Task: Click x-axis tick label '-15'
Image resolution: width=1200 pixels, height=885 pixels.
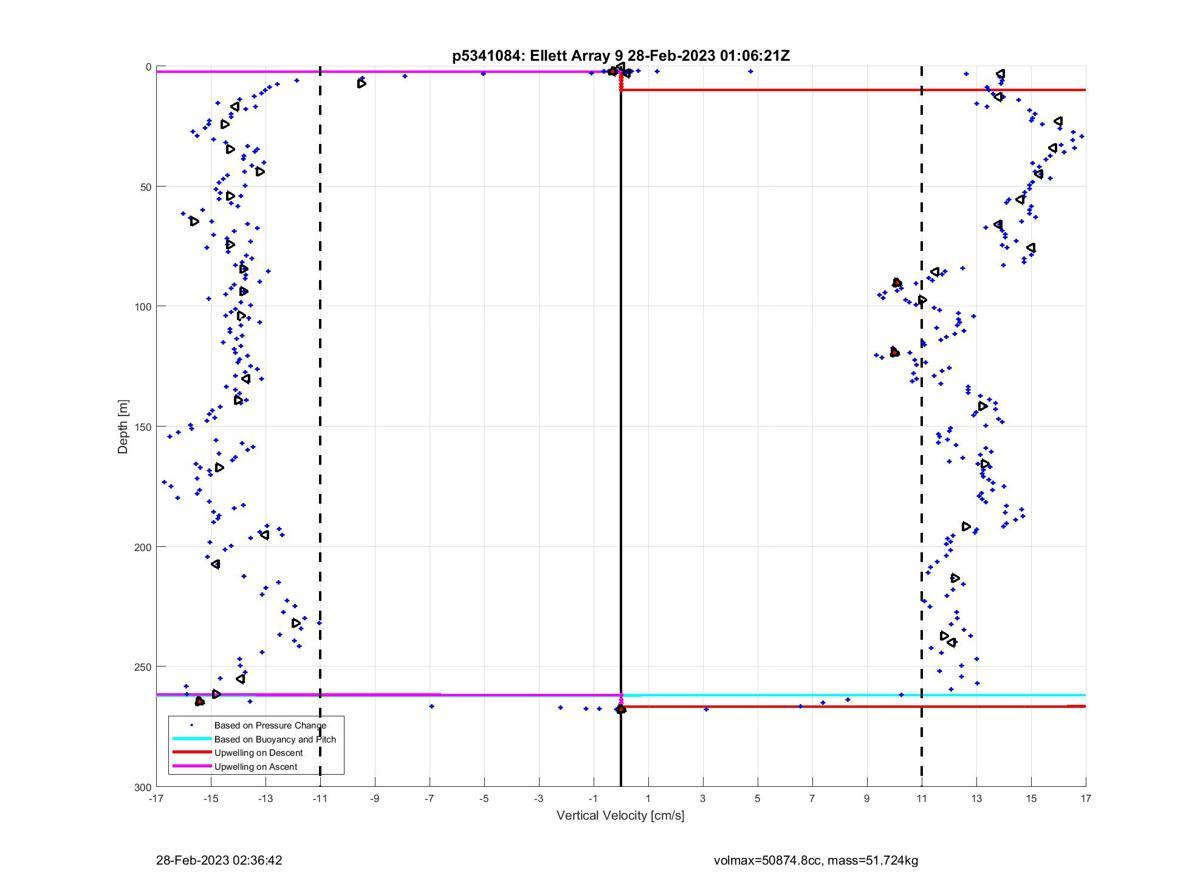Action: (x=211, y=798)
